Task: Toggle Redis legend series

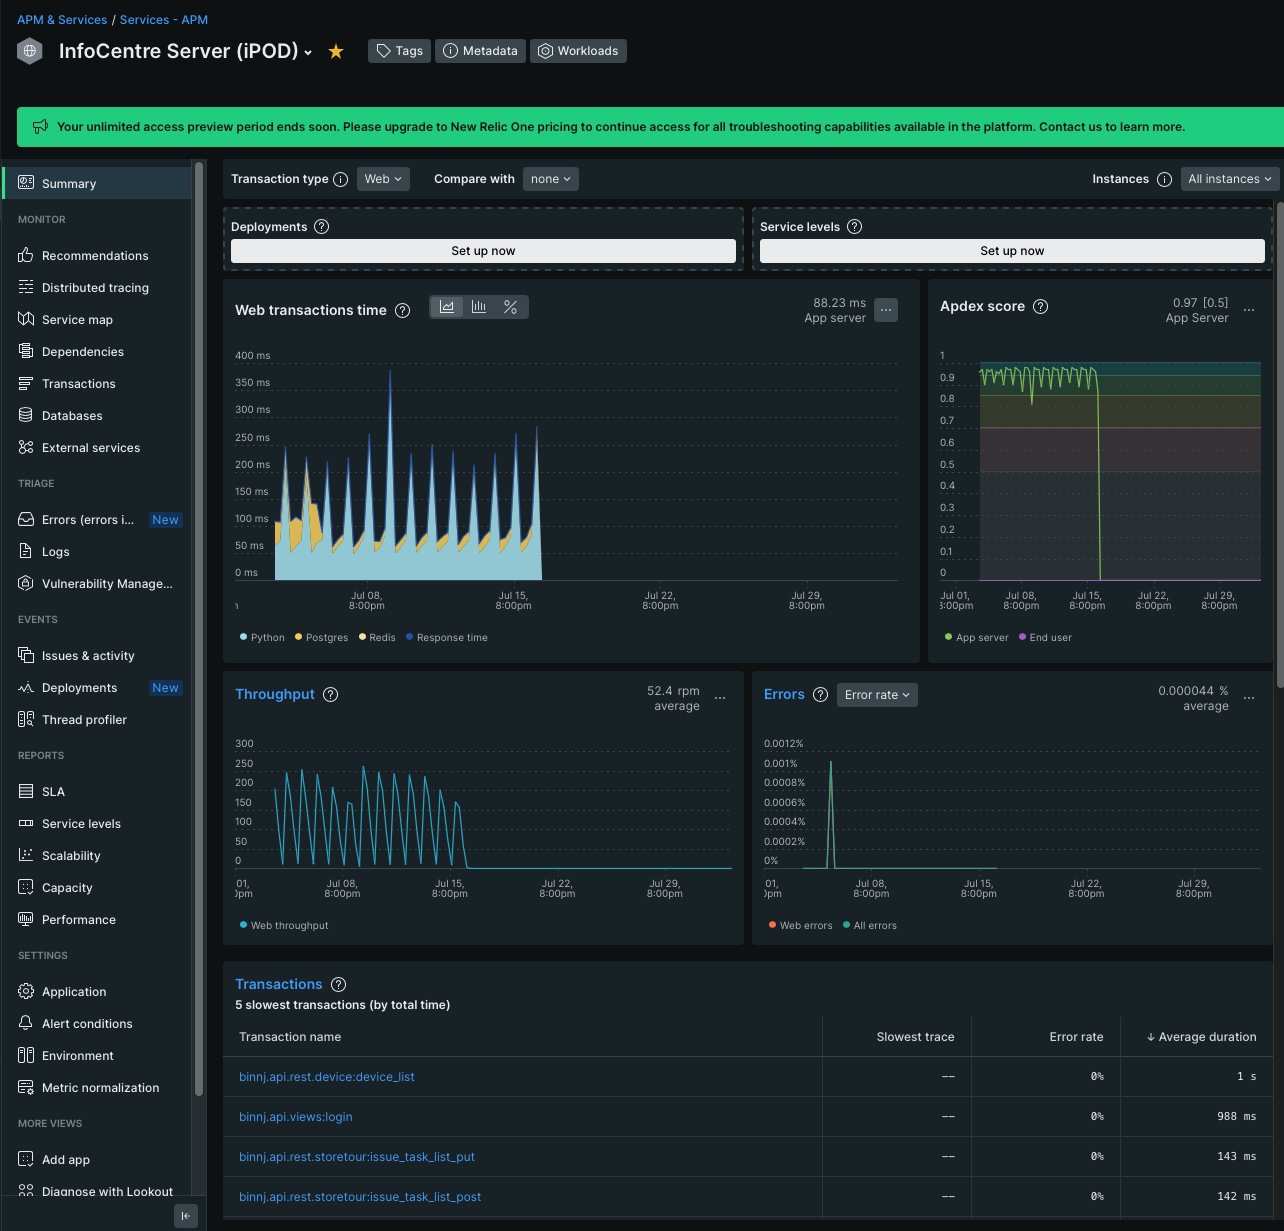Action: 378,637
